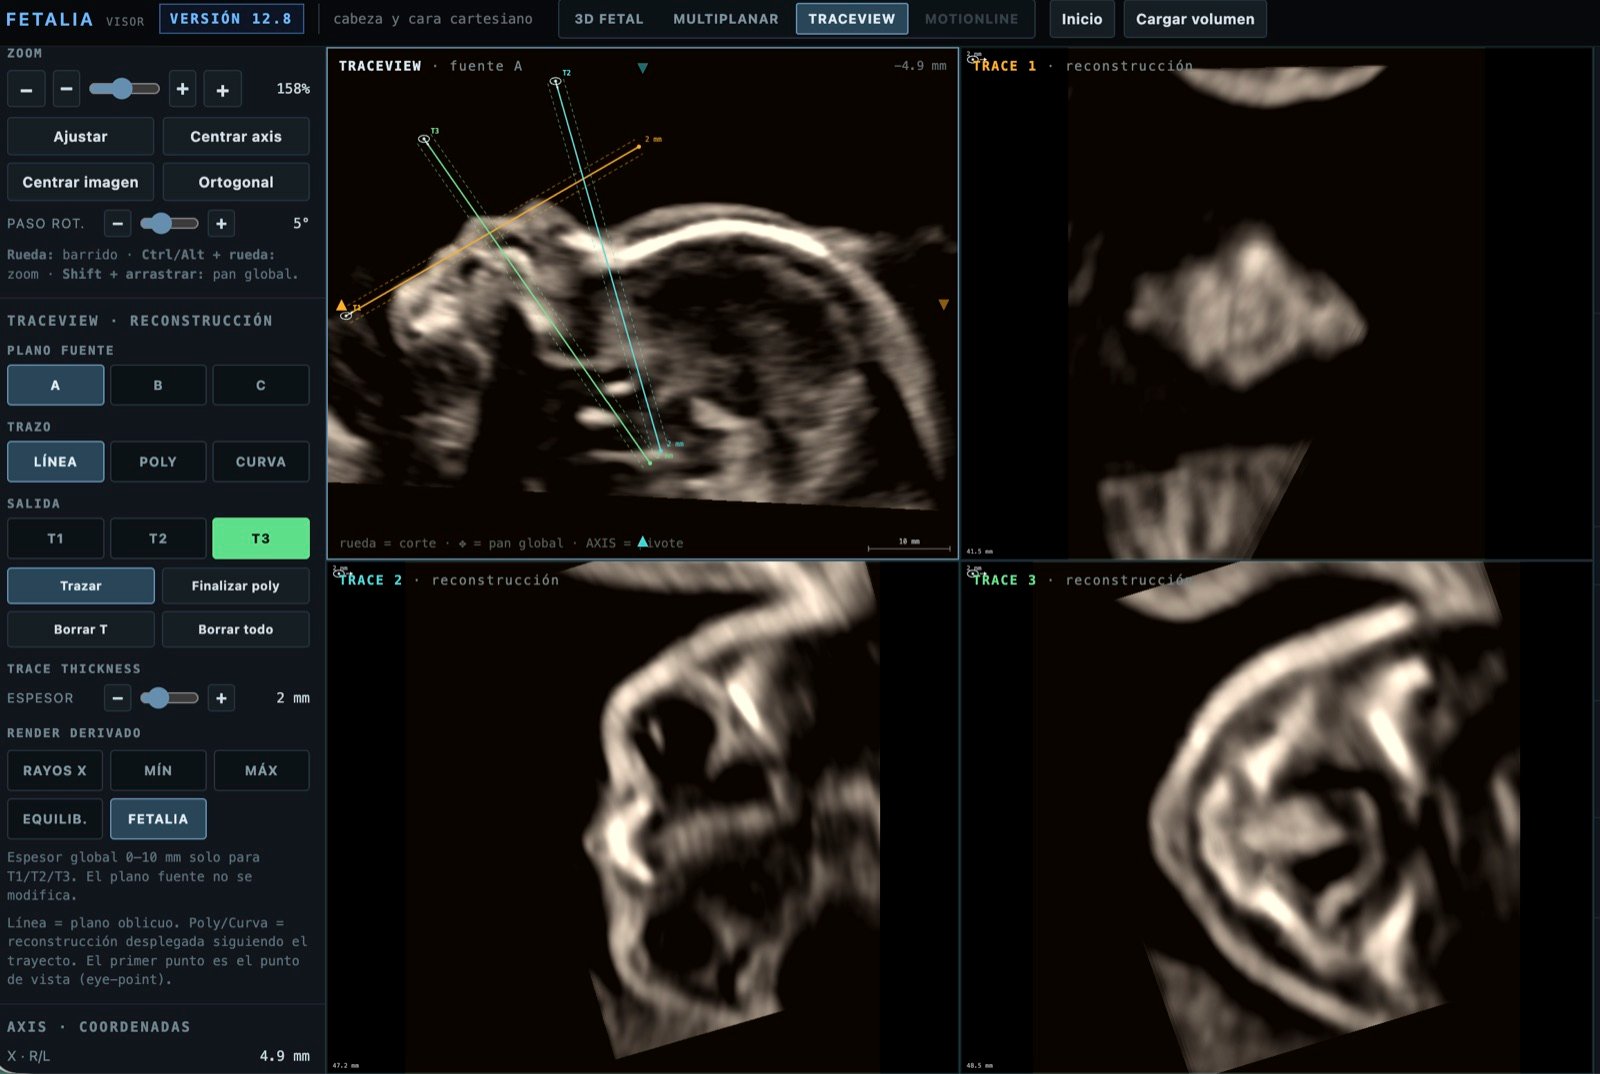Click Borrar T
The height and width of the screenshot is (1074, 1600).
(81, 629)
